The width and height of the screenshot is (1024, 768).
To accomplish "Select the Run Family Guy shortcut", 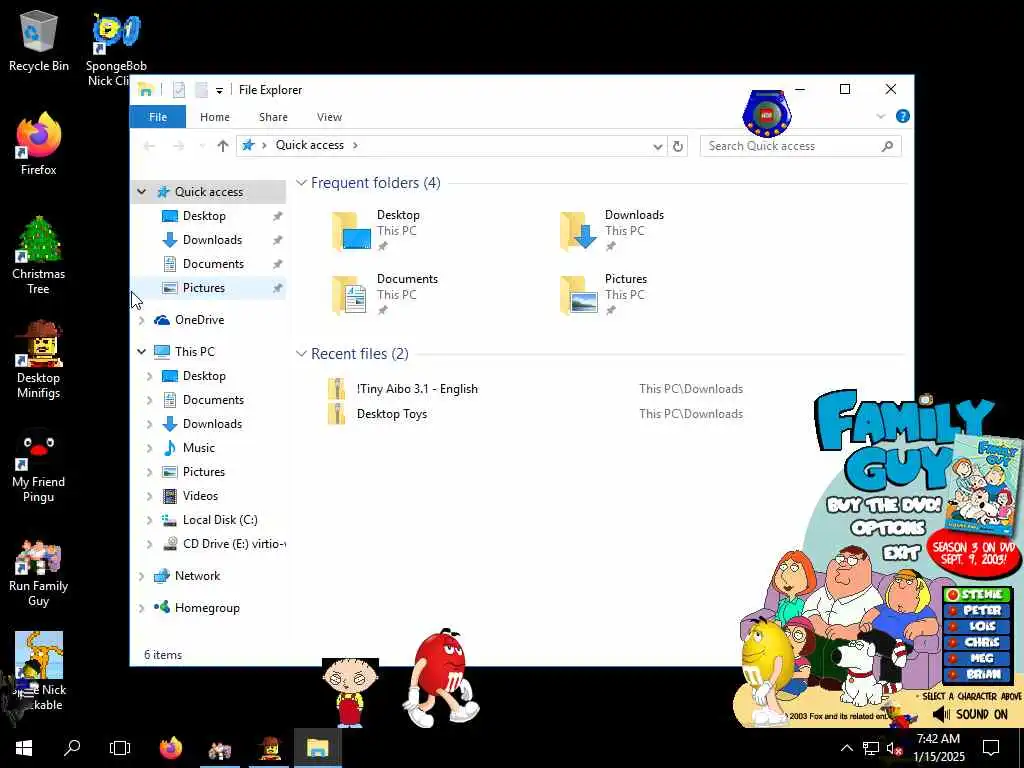I will click(39, 572).
